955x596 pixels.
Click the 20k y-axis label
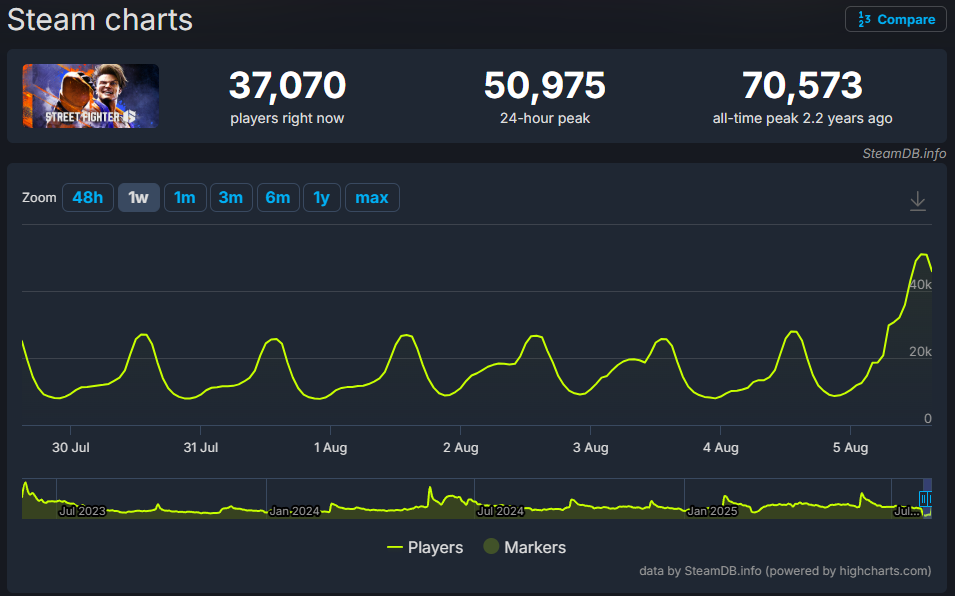click(920, 351)
